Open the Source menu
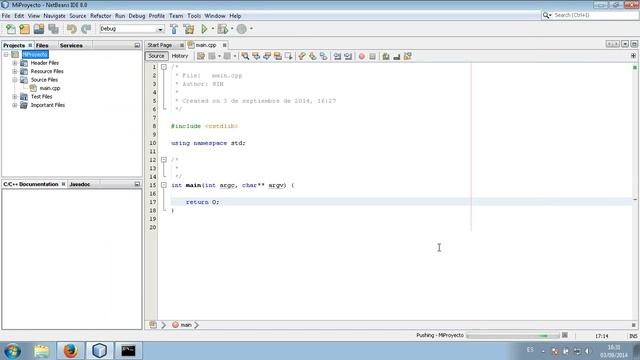Viewport: 640px width, 360px height. 78,16
